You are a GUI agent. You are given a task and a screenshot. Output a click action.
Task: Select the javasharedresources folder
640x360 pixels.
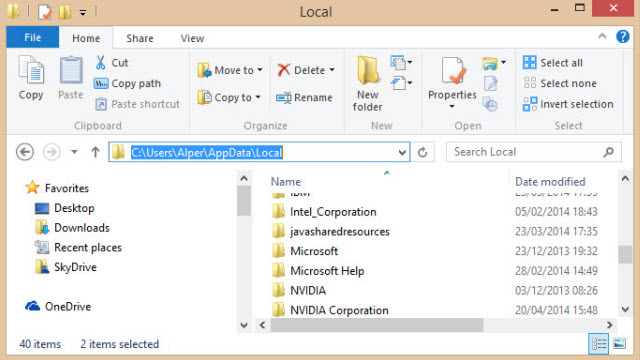[x=331, y=231]
